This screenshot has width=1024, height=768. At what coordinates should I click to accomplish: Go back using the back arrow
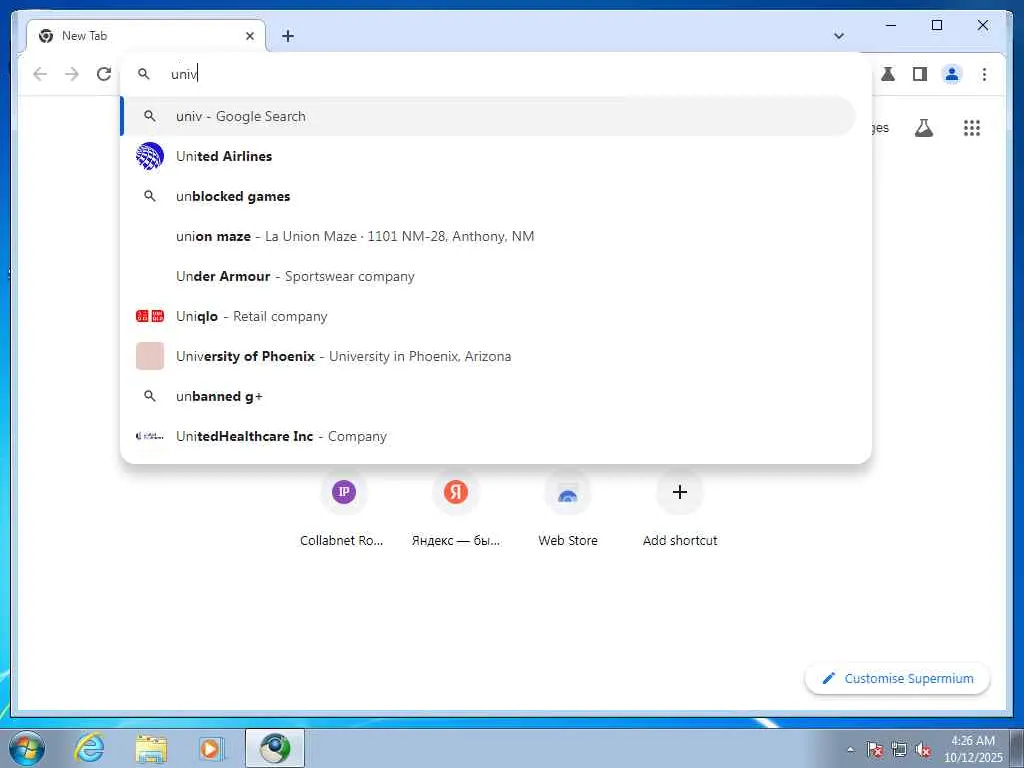(40, 74)
